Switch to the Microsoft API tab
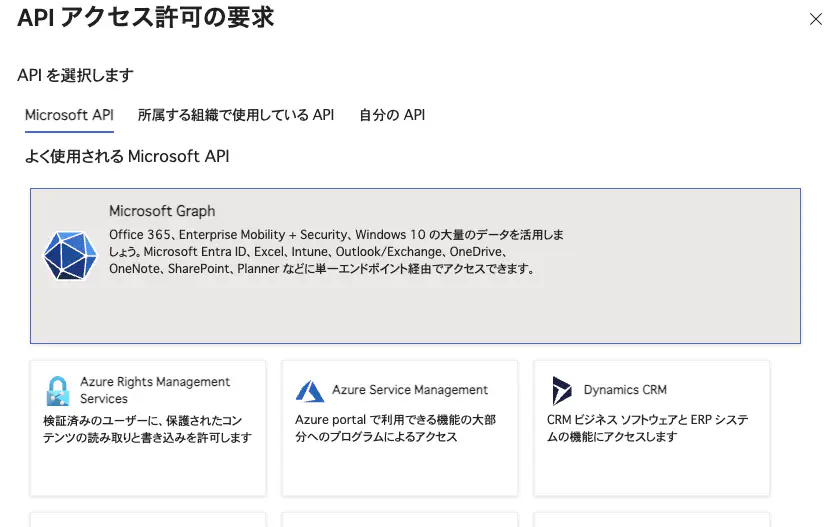 click(70, 115)
